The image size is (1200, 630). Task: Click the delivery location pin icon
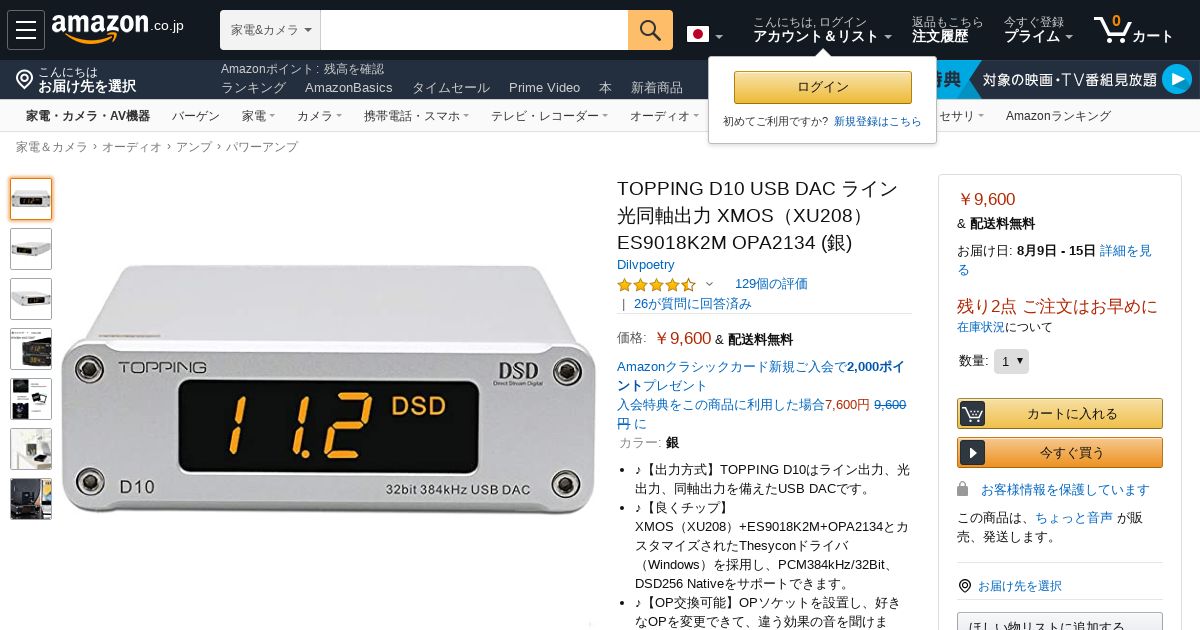(25, 79)
